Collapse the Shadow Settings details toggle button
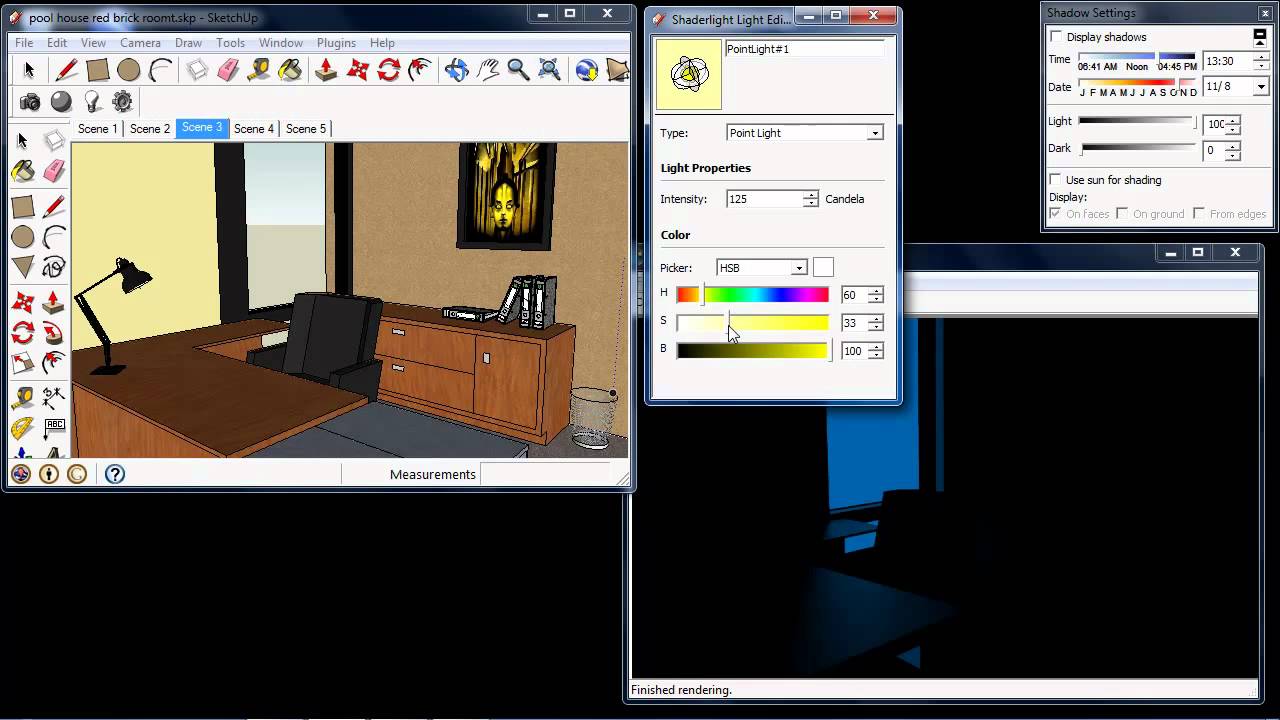 tap(1260, 36)
